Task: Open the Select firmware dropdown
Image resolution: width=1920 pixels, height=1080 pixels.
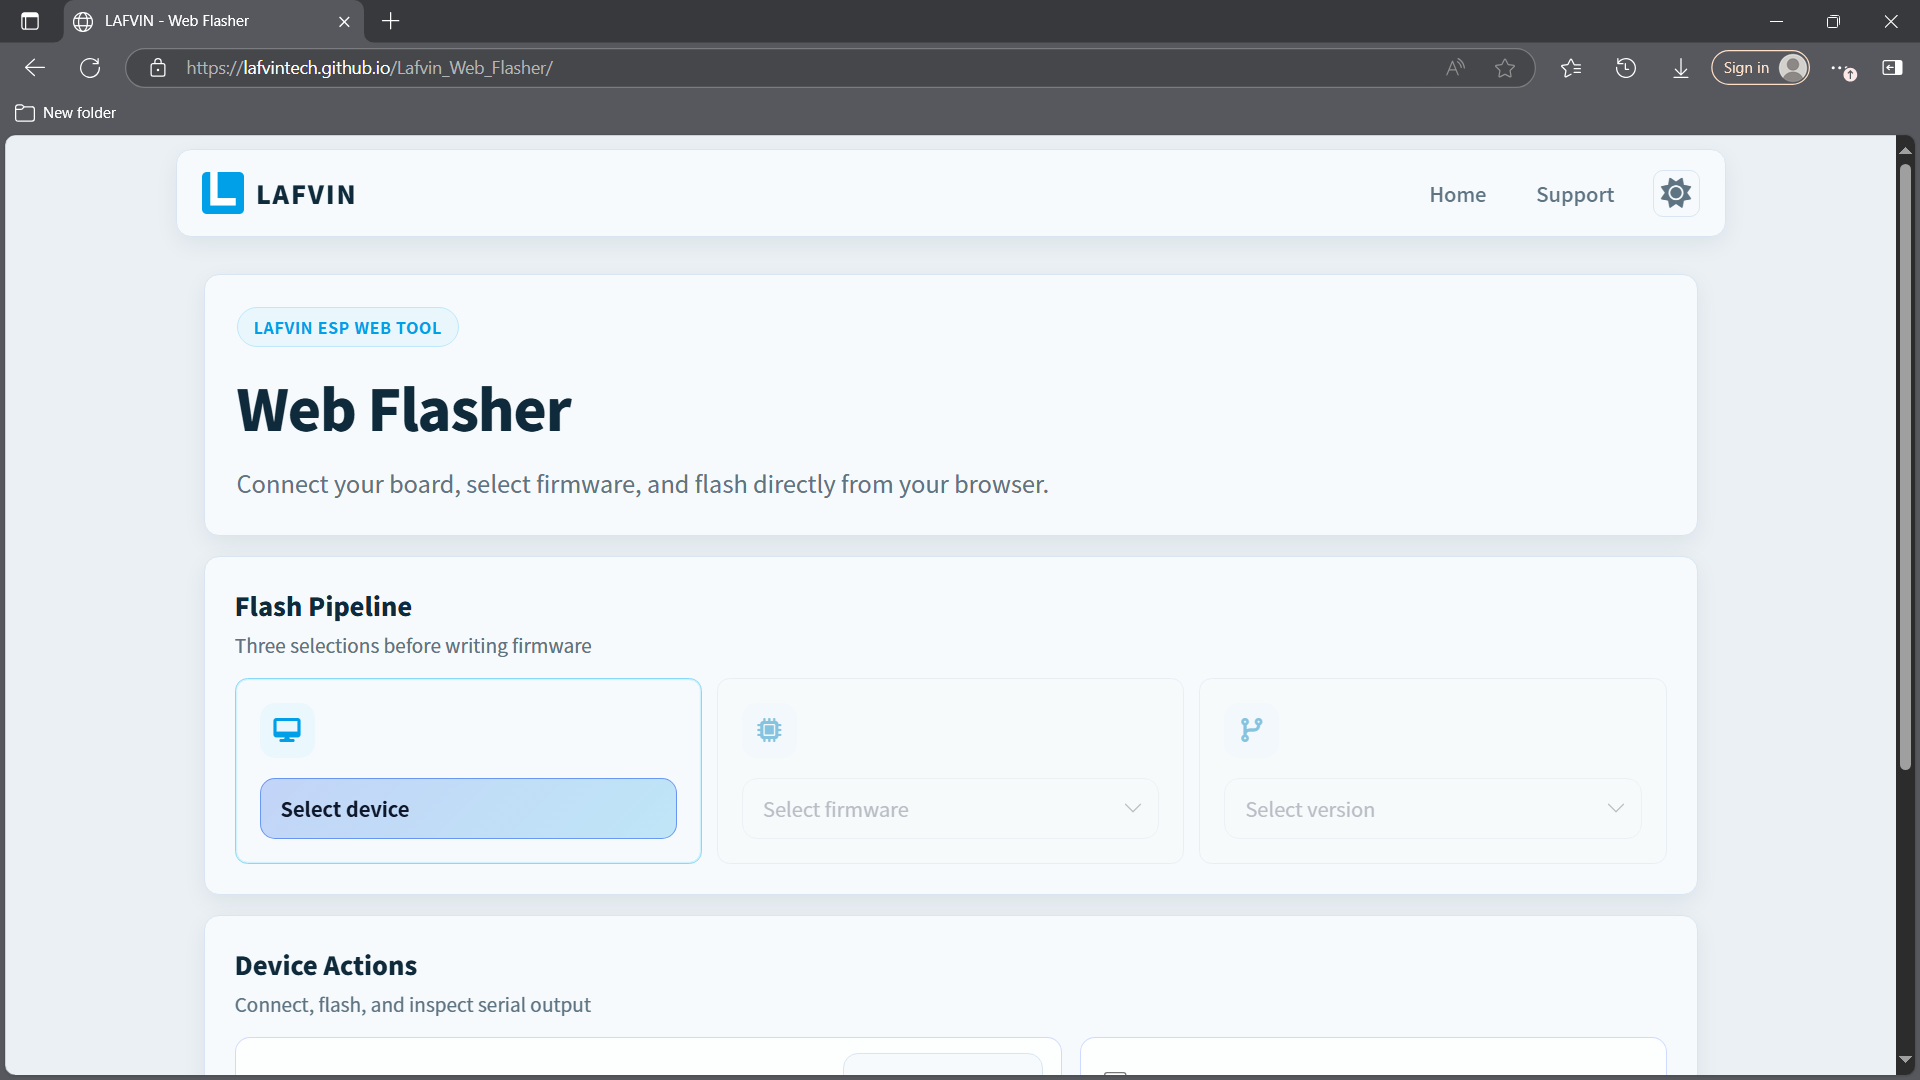Action: [x=950, y=809]
